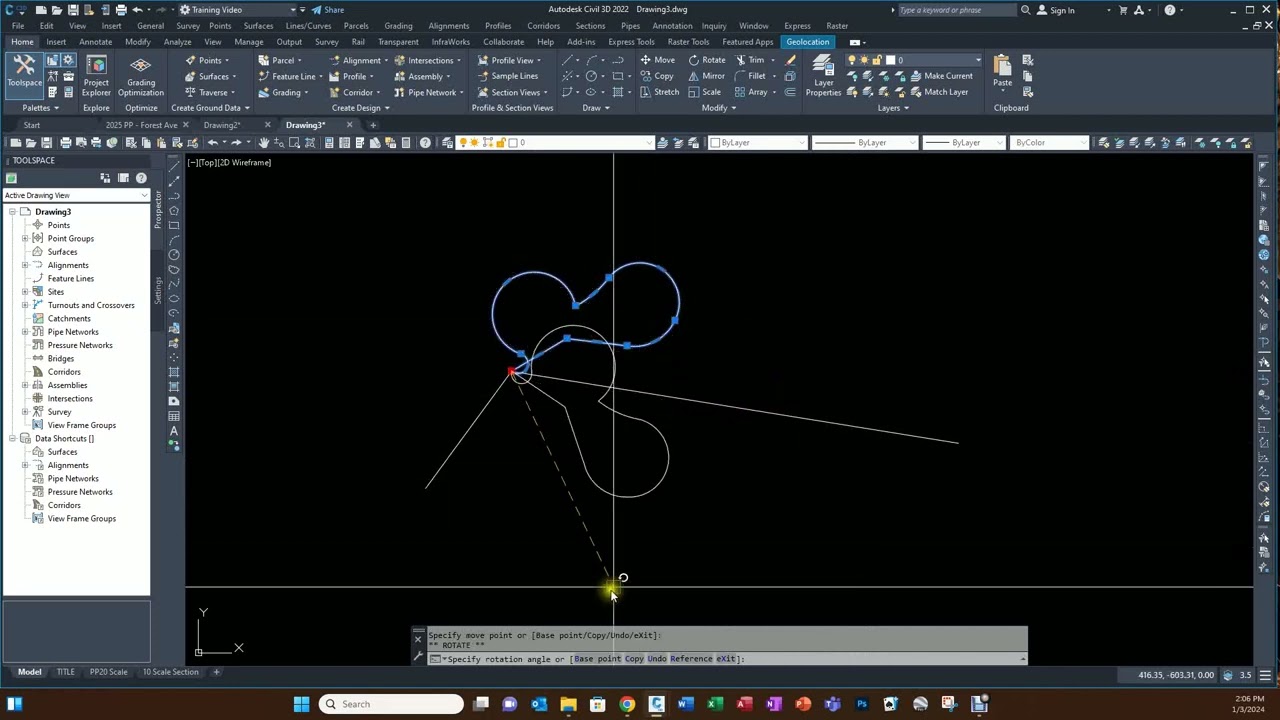Screen dimensions: 1280x720
Task: Open the Surfaces dropdown in ribbon
Action: [212, 76]
